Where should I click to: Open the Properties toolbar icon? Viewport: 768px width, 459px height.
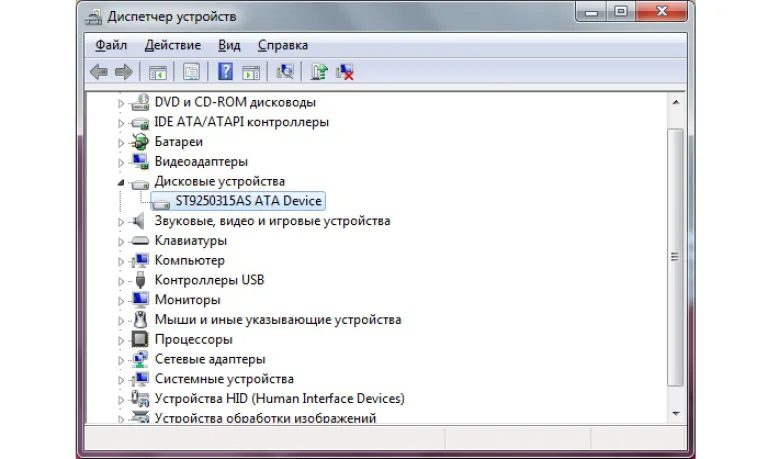191,72
